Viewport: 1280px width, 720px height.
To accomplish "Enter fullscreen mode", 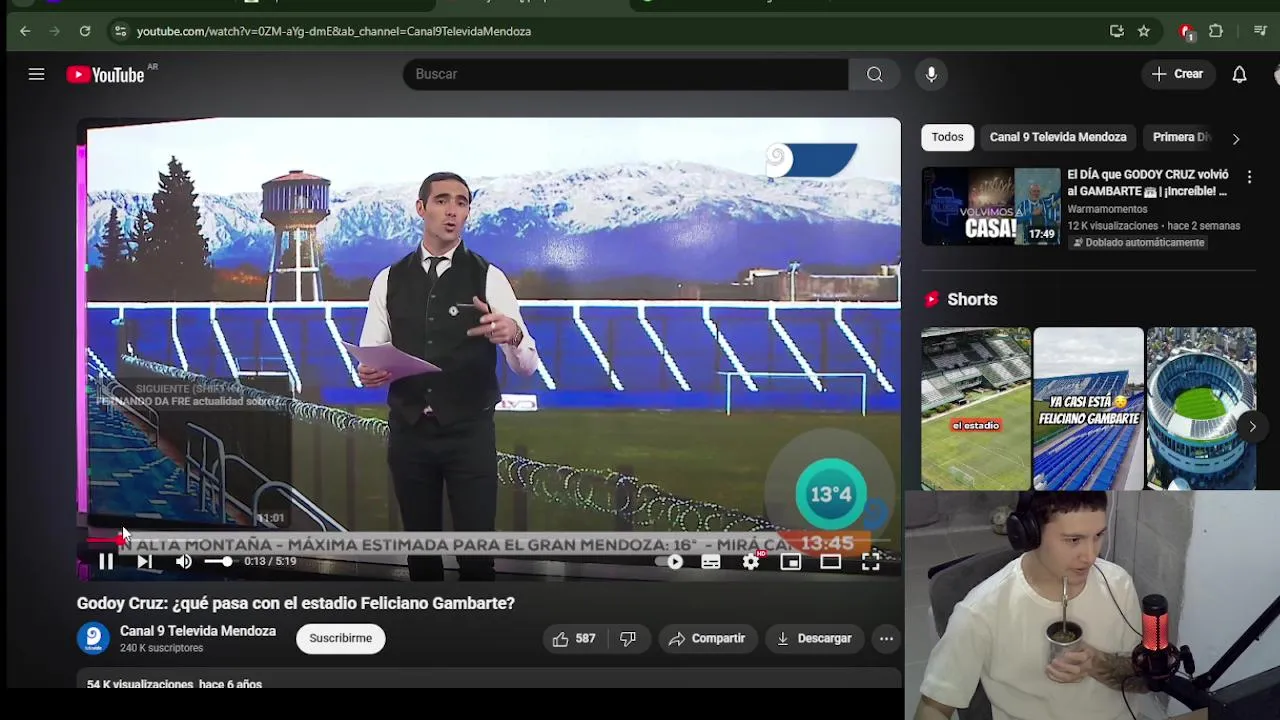I will point(871,562).
